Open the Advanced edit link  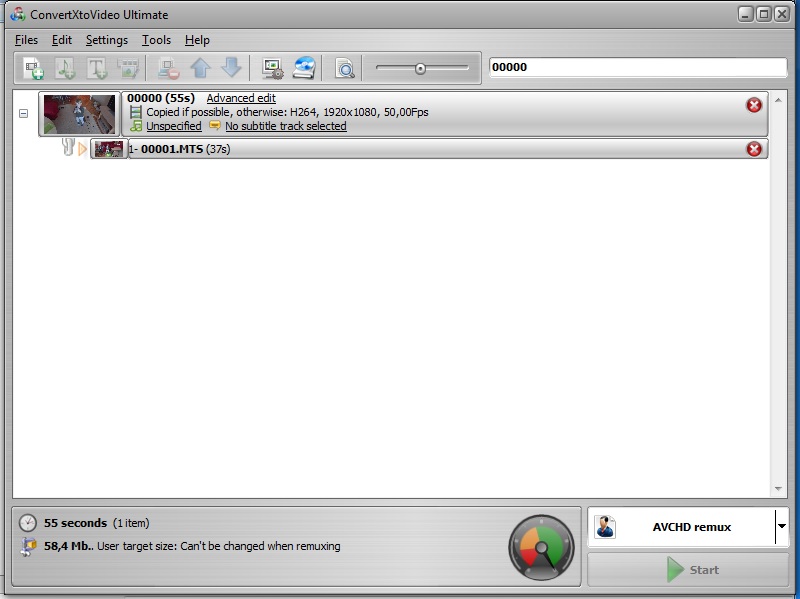[241, 98]
